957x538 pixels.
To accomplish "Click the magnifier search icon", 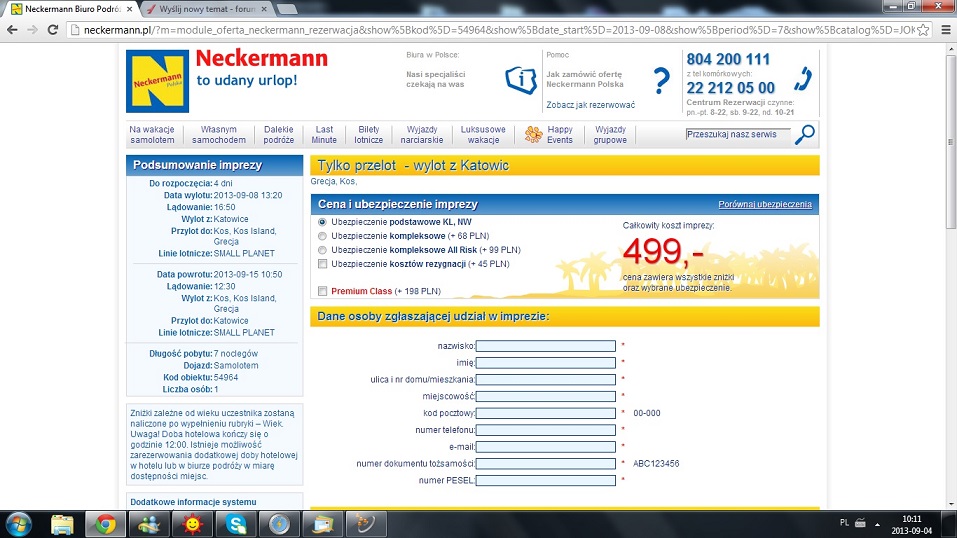I will [804, 134].
